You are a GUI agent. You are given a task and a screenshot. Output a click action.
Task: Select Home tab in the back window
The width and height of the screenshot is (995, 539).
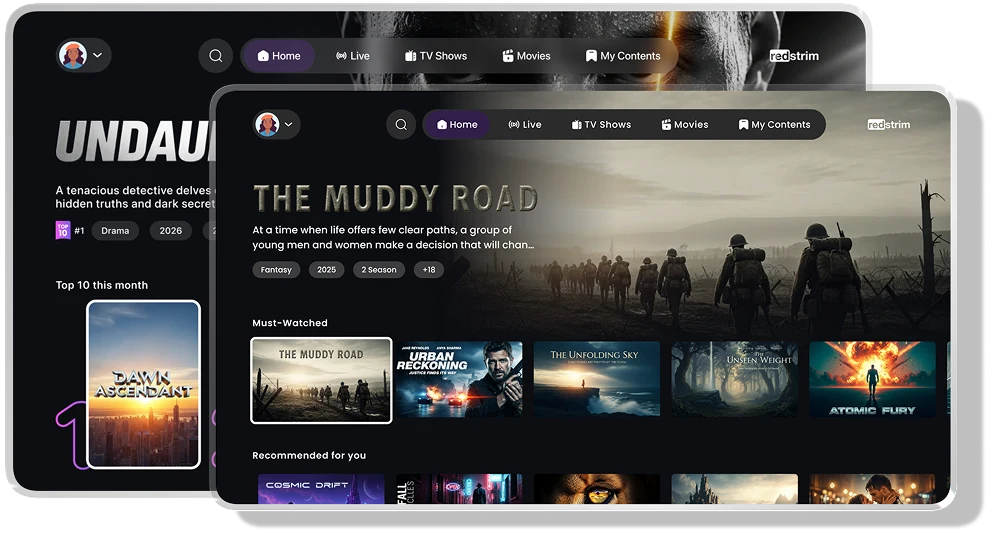[279, 56]
